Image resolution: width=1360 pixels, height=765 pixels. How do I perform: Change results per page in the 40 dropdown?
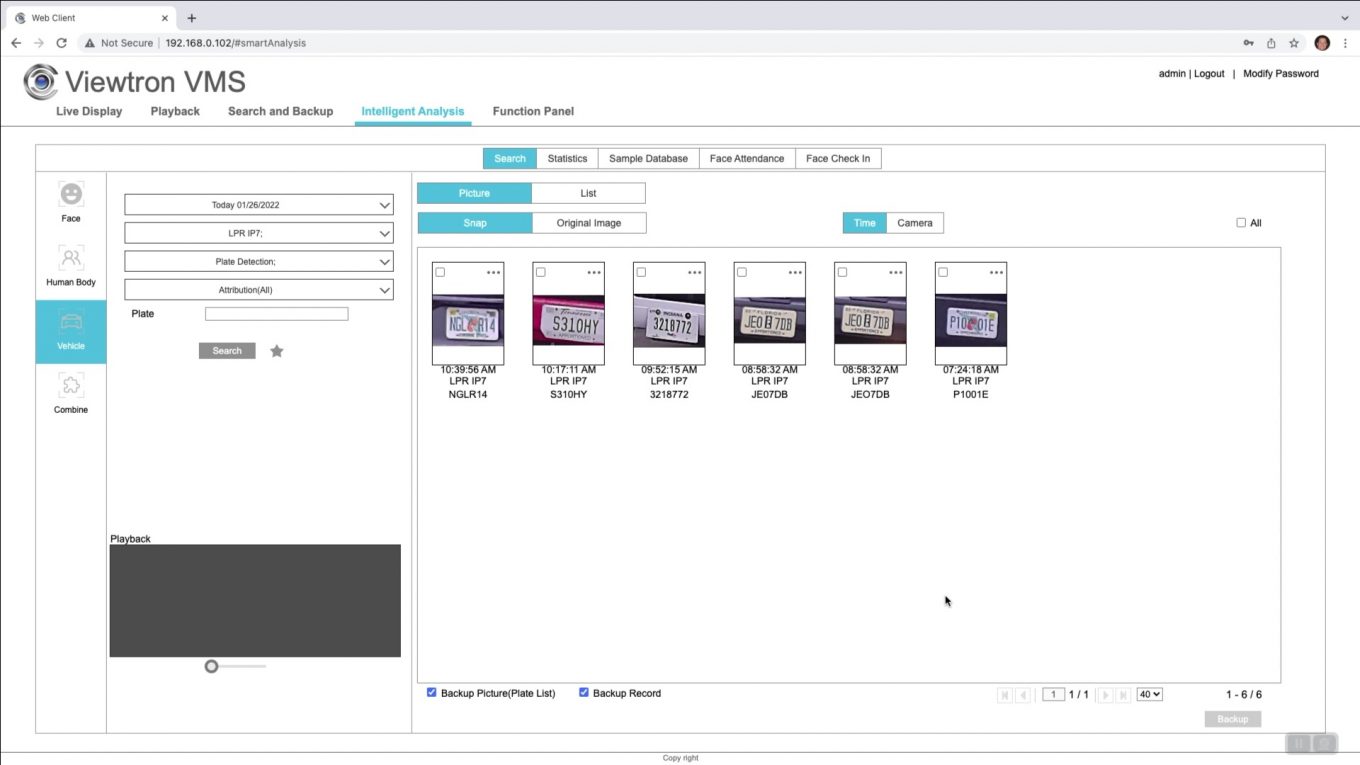(x=1149, y=694)
